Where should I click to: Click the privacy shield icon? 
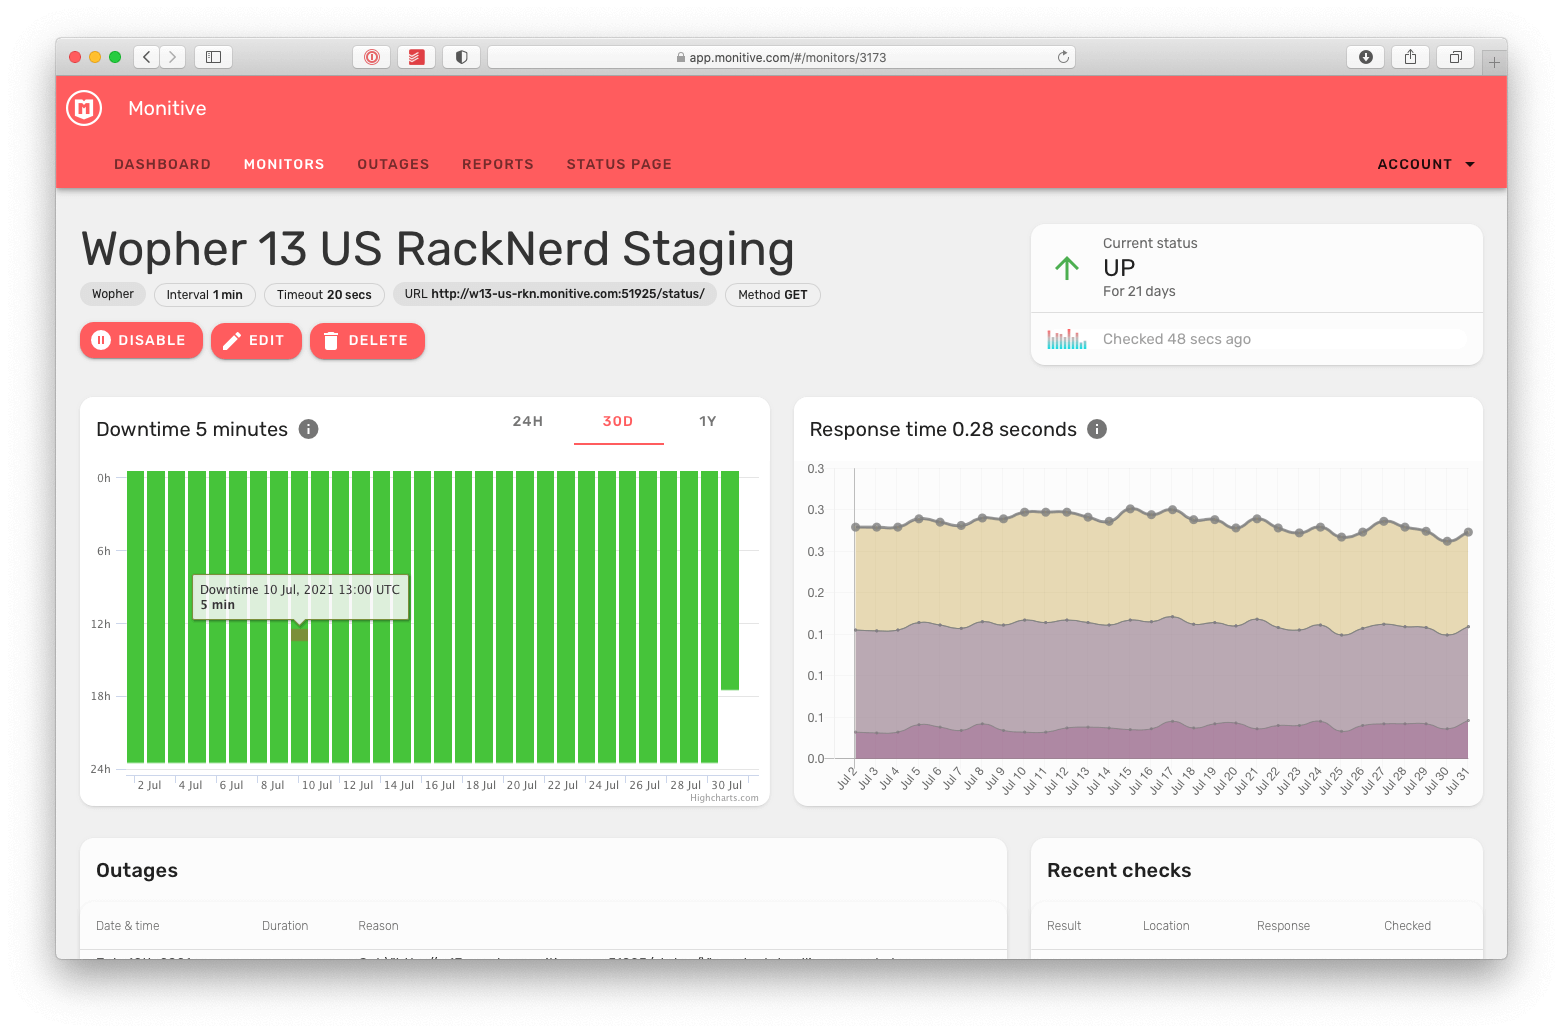point(462,57)
